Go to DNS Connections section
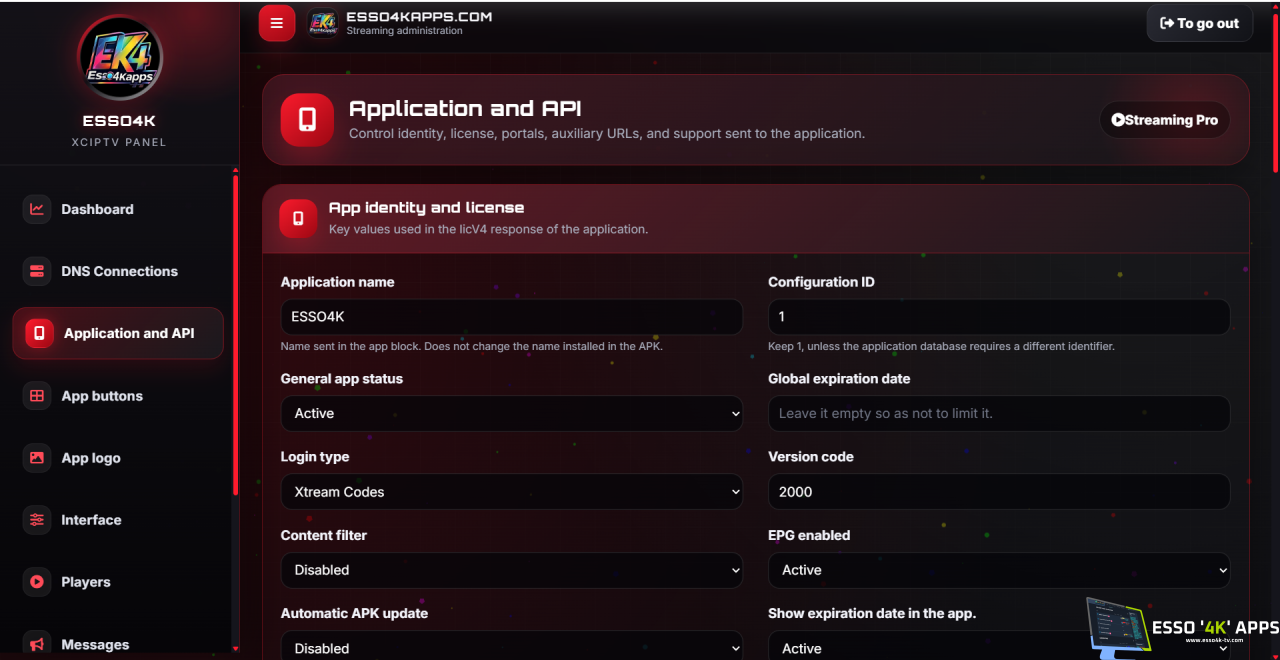Screen dimensions: 1280x660 pyautogui.click(x=118, y=271)
